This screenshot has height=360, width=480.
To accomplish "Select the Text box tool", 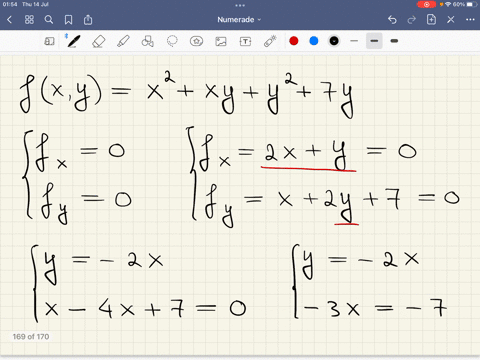I will [x=245, y=41].
